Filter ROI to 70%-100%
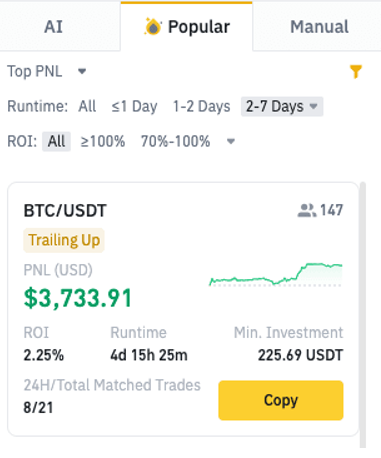Viewport: 381px width, 458px height. [x=175, y=142]
